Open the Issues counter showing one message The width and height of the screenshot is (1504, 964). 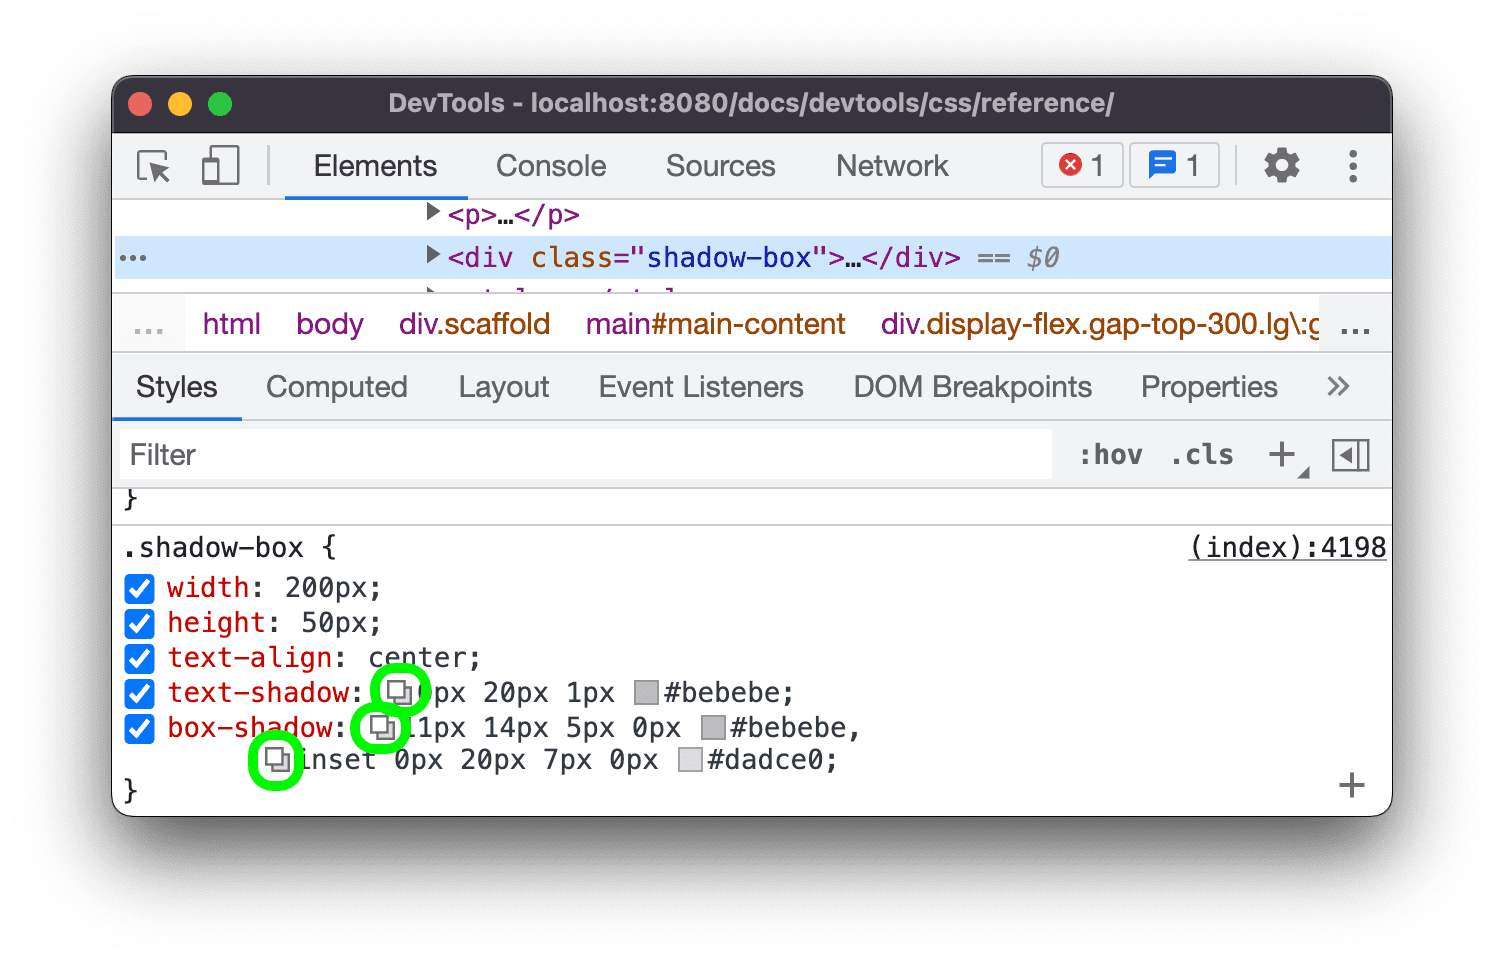(x=1174, y=165)
